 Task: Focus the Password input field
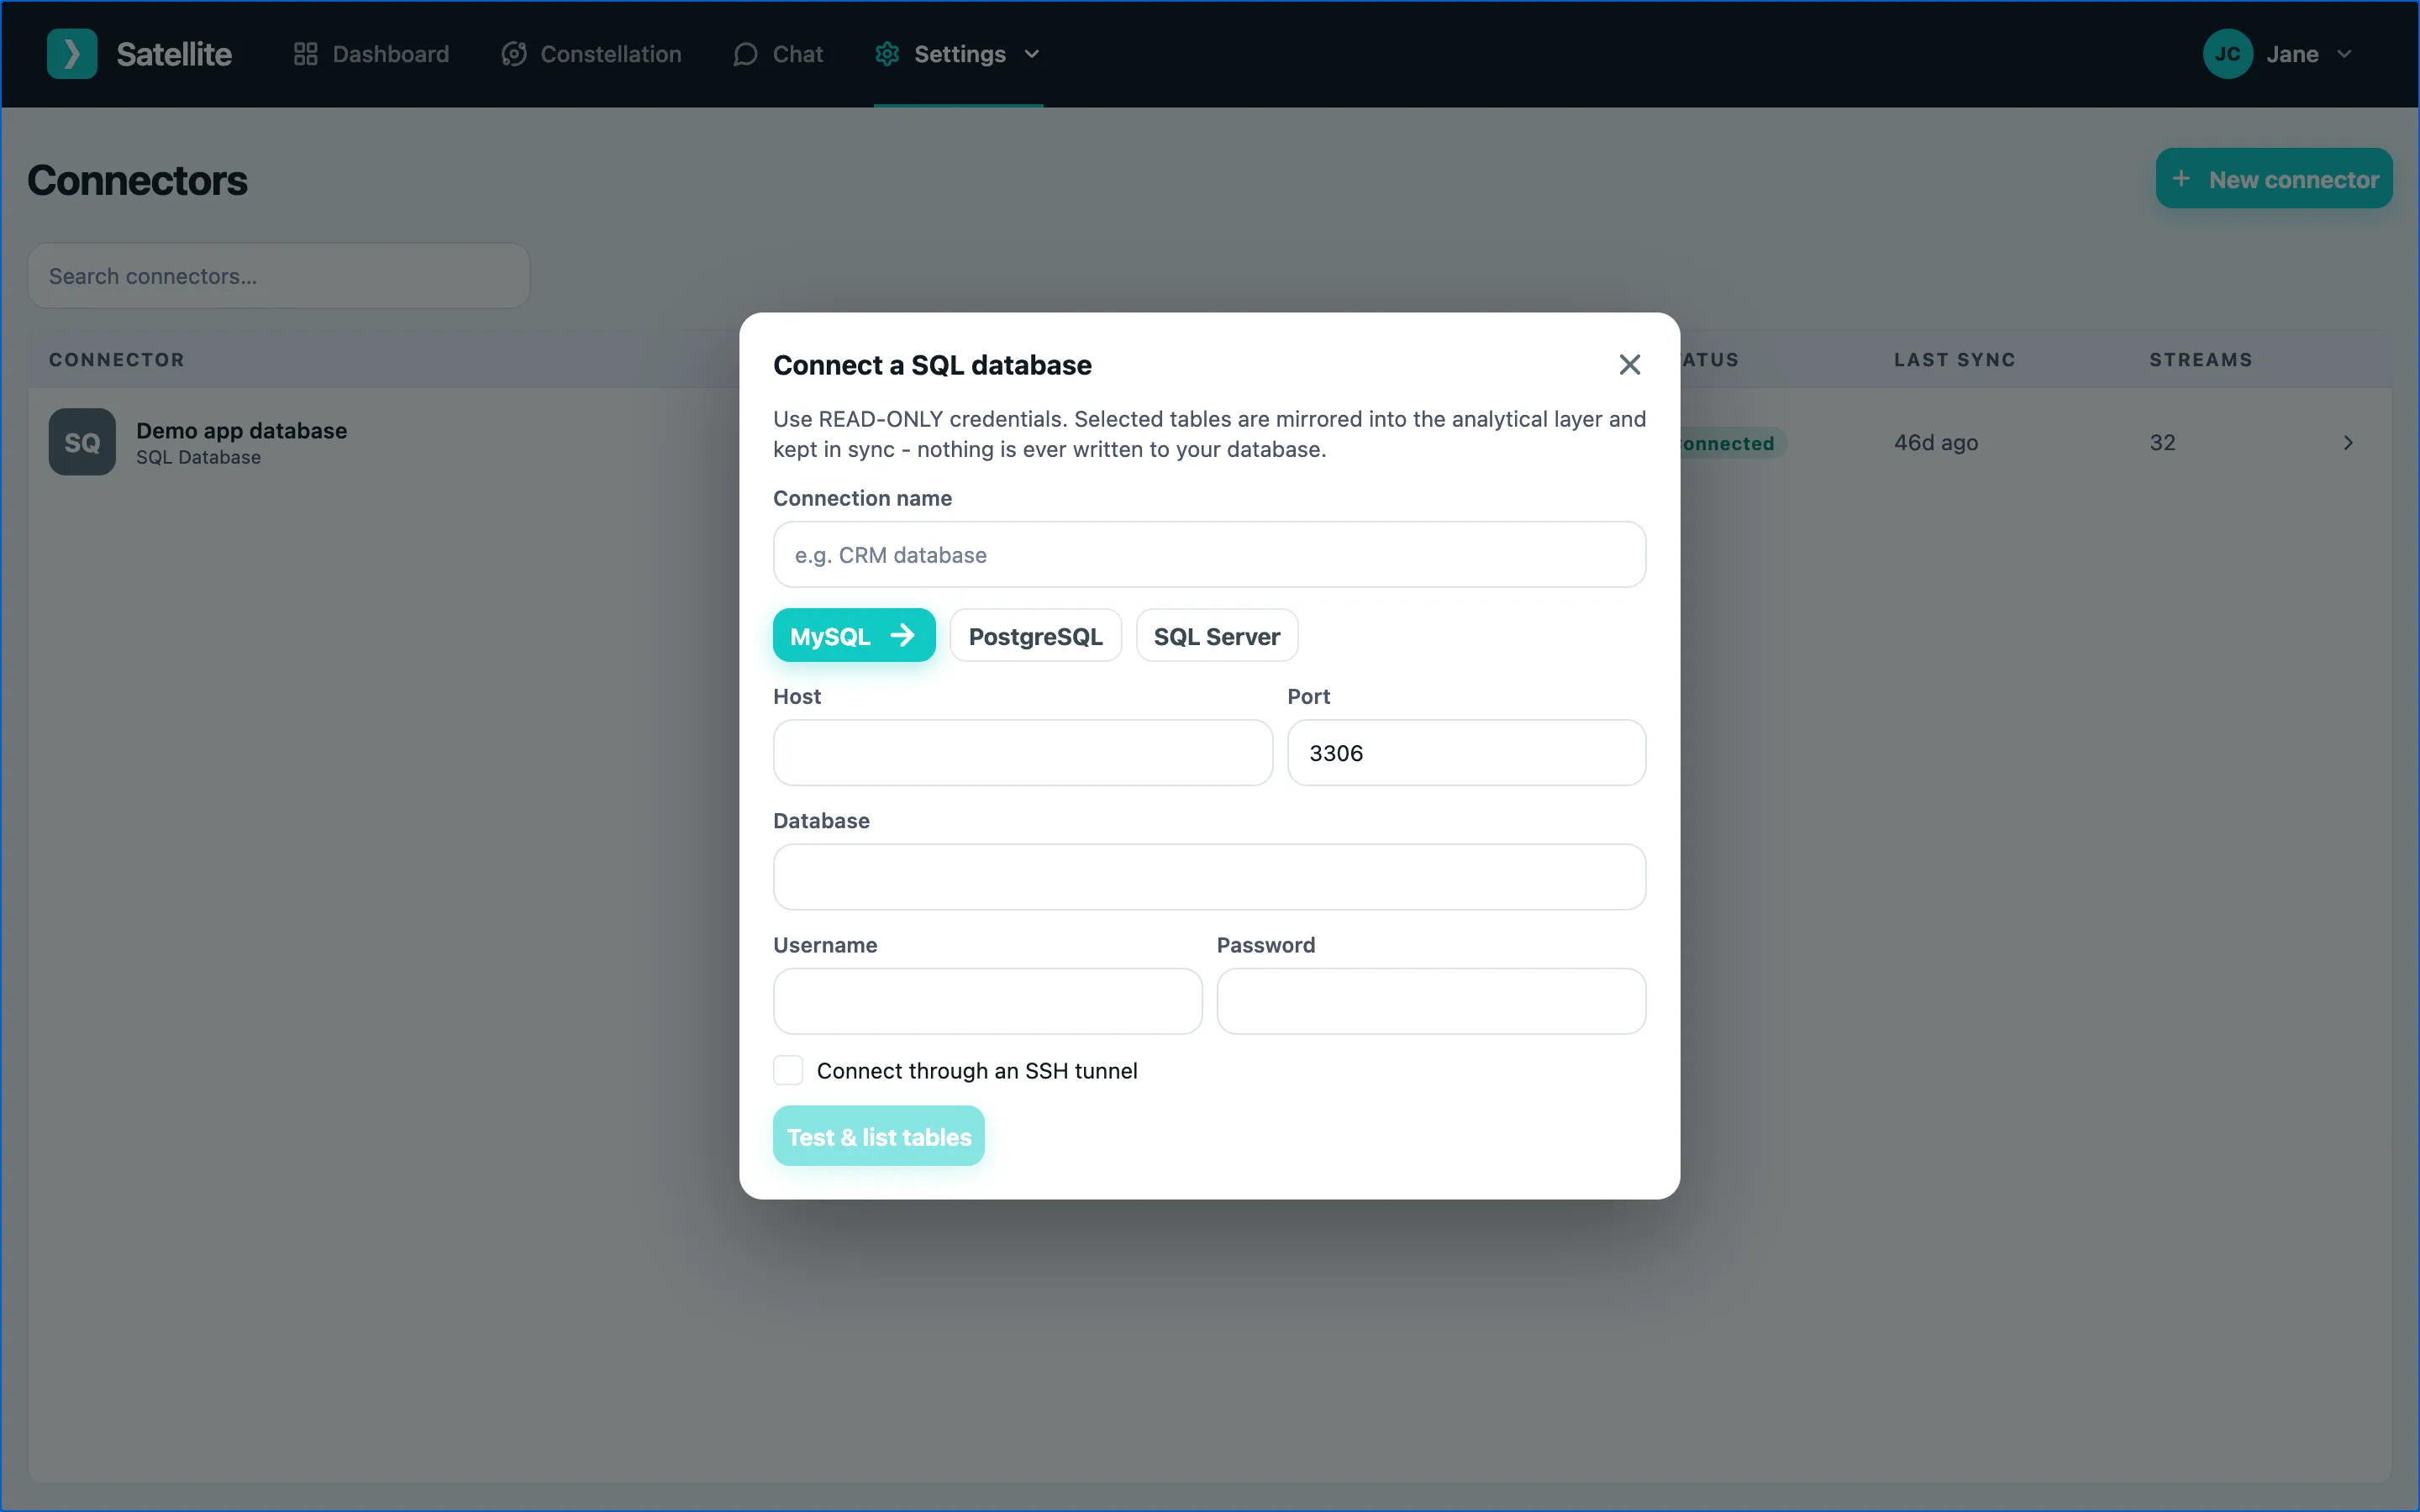click(x=1431, y=1001)
